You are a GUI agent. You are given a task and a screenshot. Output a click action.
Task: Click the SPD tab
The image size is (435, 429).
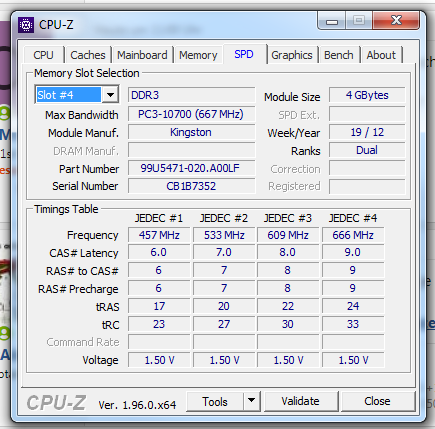(x=244, y=54)
